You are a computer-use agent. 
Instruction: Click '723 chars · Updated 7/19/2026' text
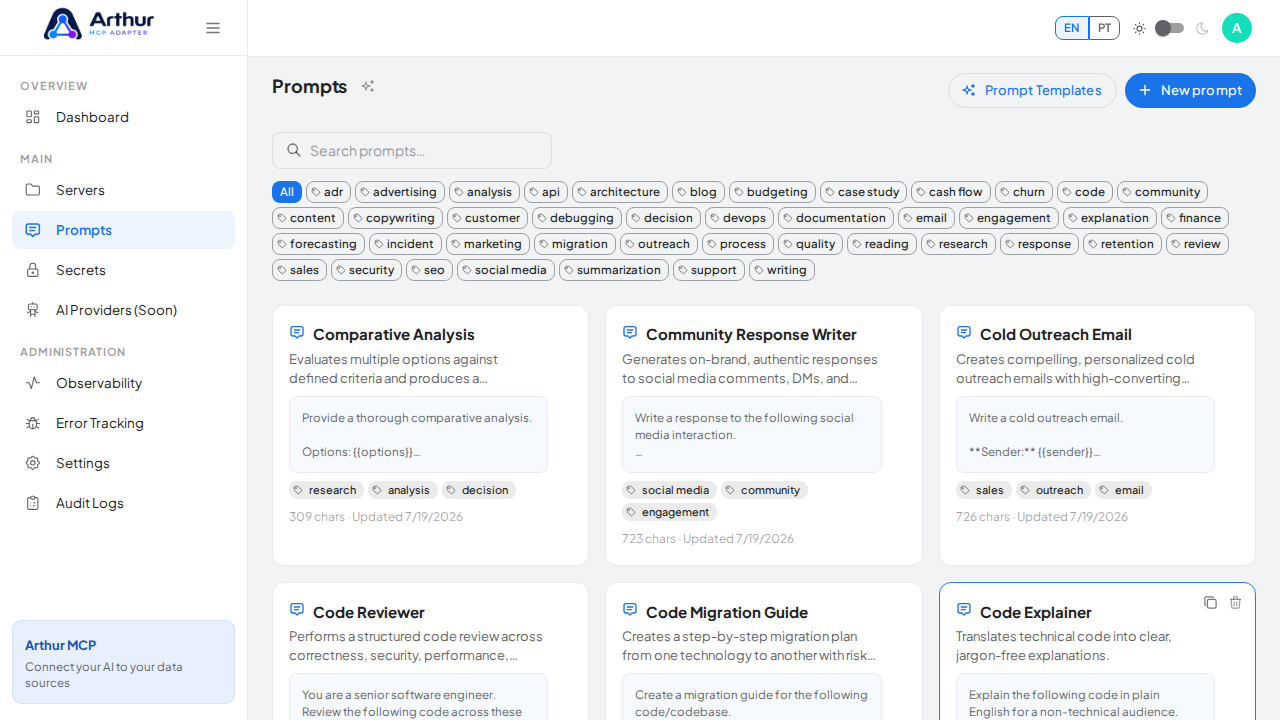pos(708,538)
